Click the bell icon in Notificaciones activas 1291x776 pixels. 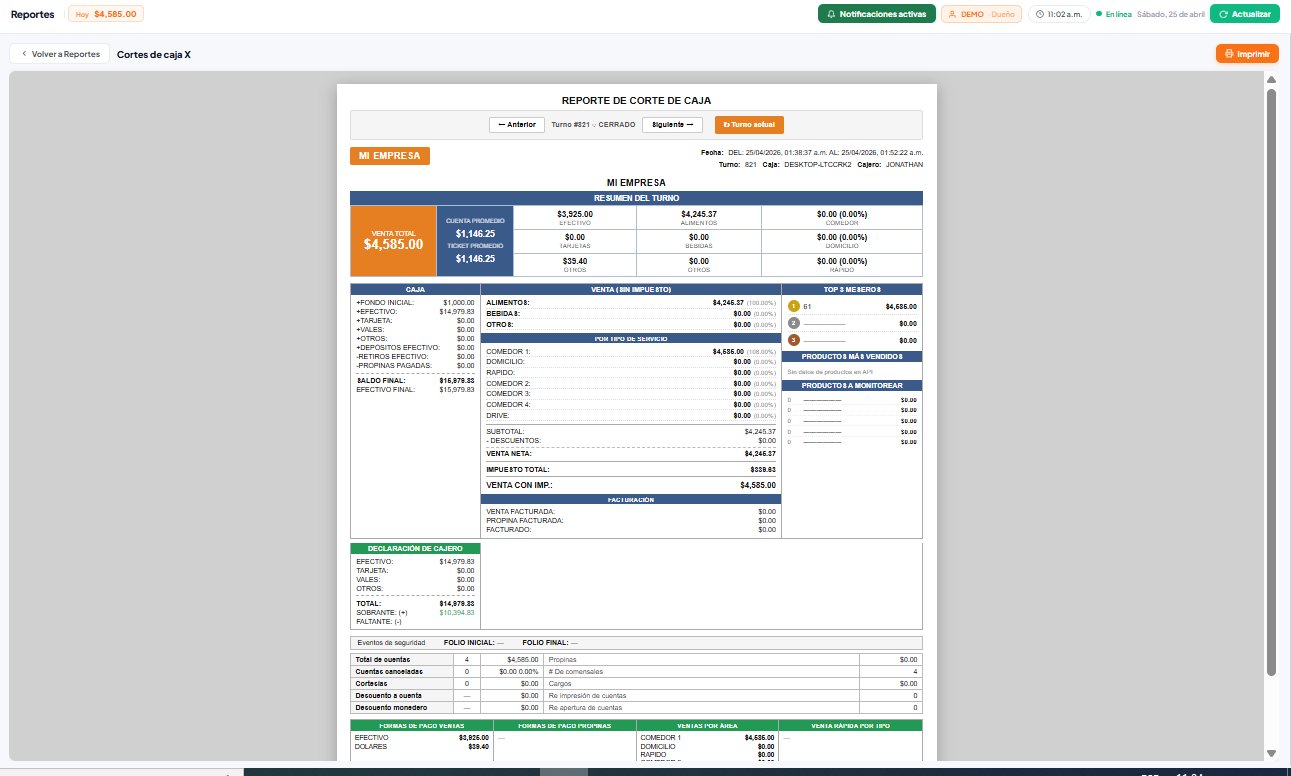(831, 14)
